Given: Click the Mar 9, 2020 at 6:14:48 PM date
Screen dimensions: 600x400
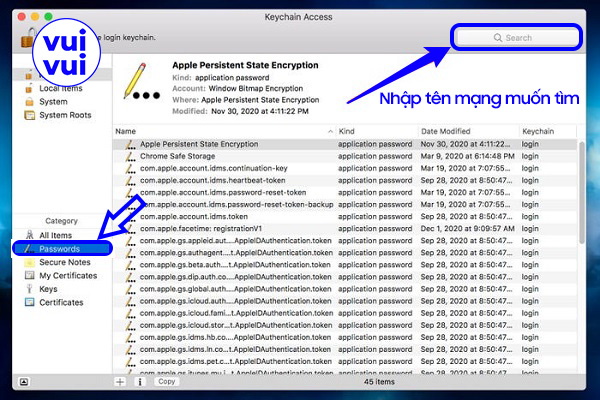Looking at the screenshot, I should click(468, 156).
